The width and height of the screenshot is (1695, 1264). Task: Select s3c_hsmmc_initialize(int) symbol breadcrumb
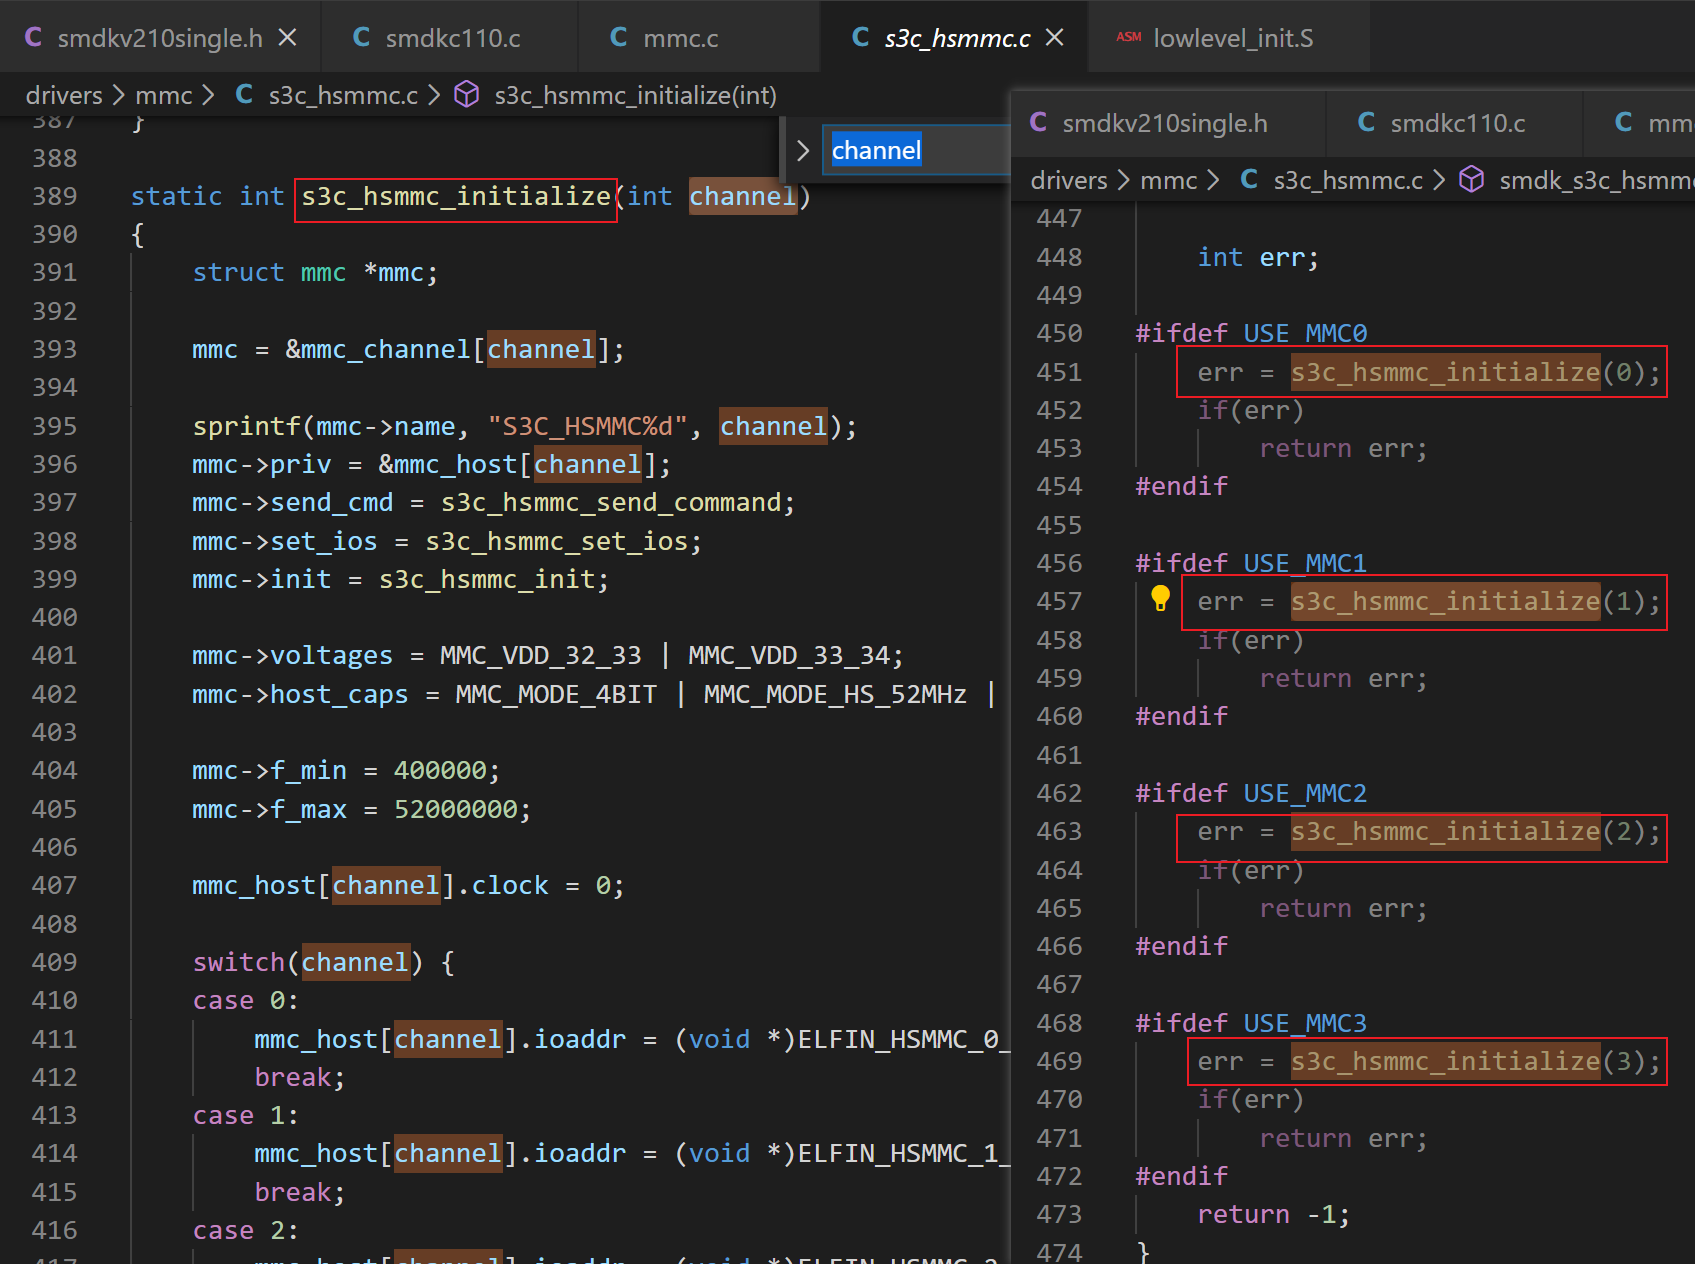click(x=635, y=95)
